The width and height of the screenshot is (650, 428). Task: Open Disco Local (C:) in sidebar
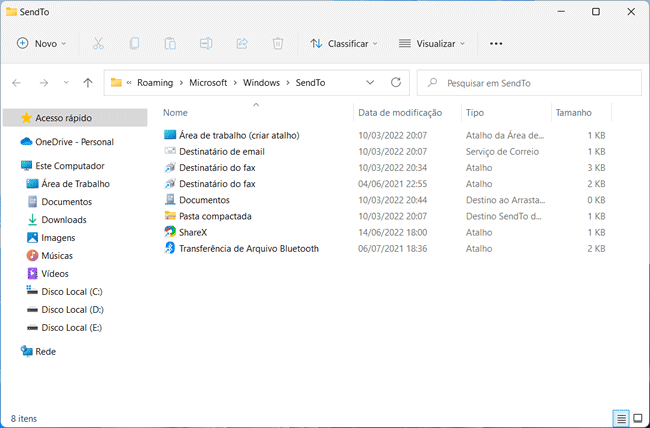point(71,292)
